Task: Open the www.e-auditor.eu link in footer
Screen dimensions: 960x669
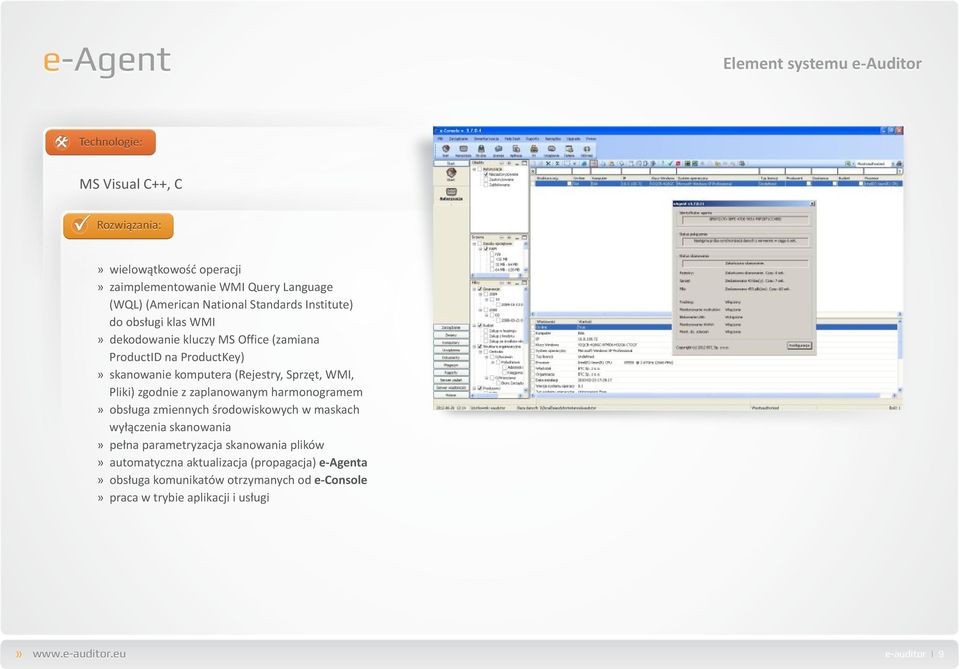Action: click(x=79, y=654)
